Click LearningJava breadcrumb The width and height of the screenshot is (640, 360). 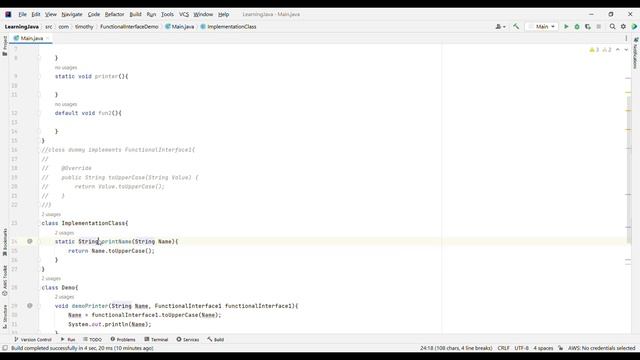pyautogui.click(x=22, y=27)
